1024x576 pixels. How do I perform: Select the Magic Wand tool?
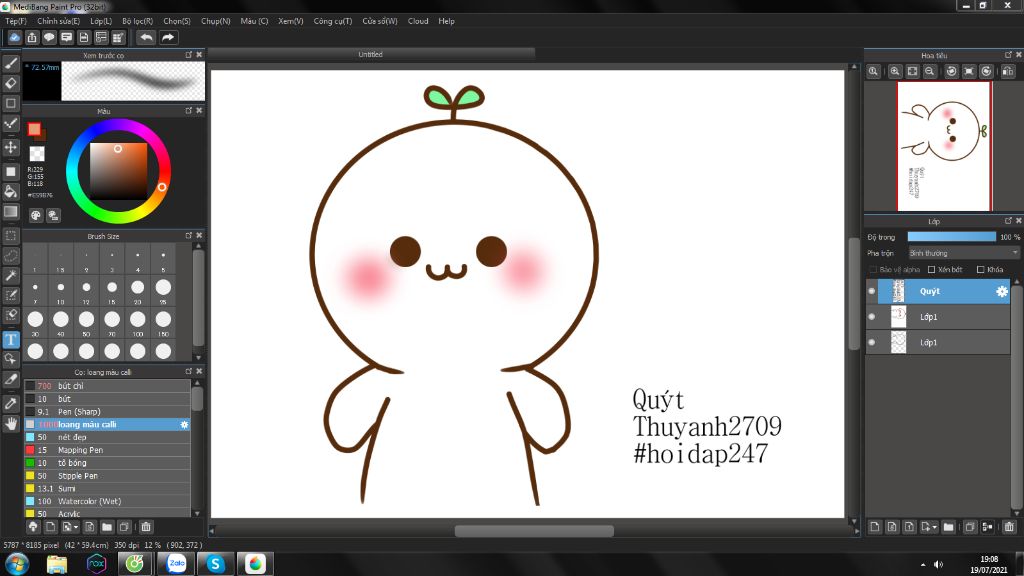pyautogui.click(x=10, y=276)
